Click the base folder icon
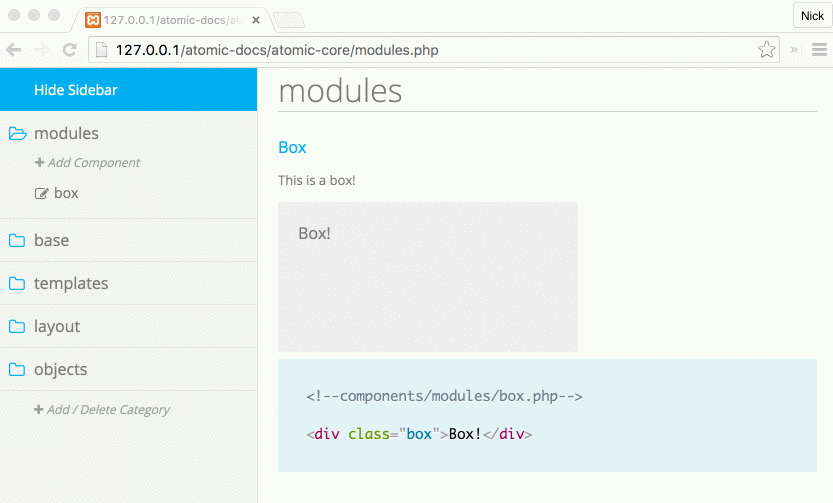 (17, 241)
